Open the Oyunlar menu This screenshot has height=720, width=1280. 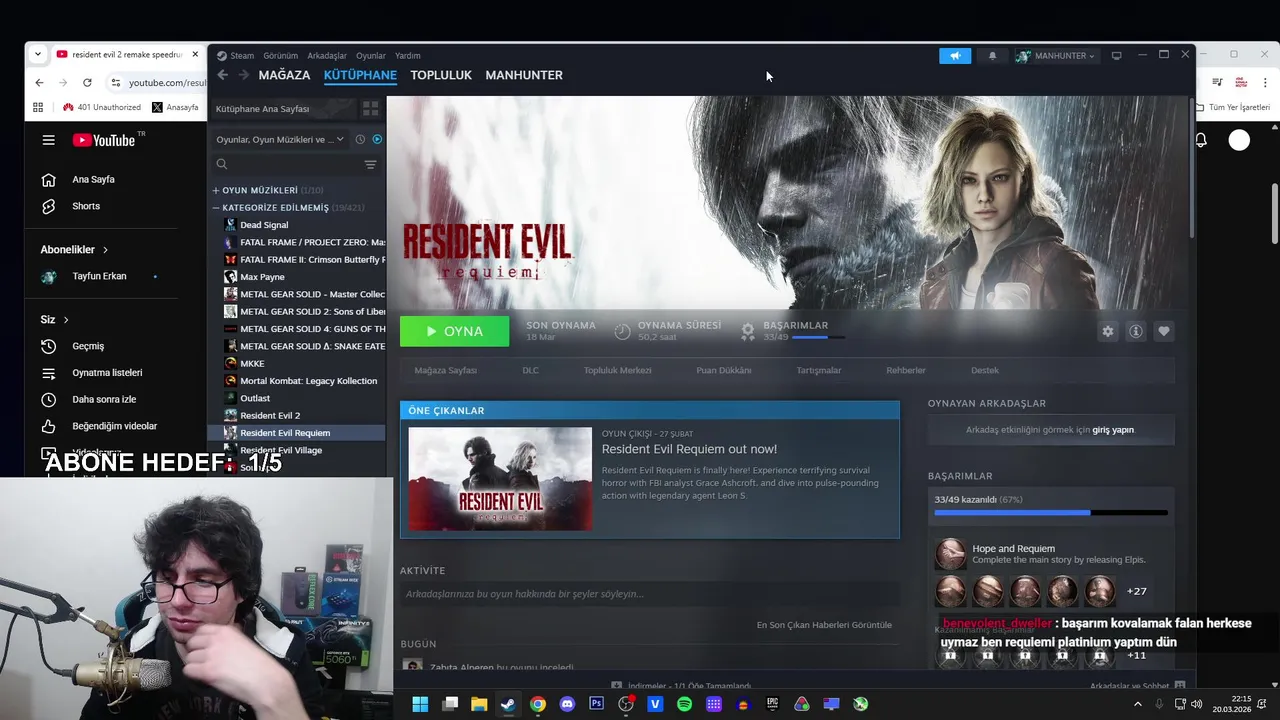pos(371,56)
